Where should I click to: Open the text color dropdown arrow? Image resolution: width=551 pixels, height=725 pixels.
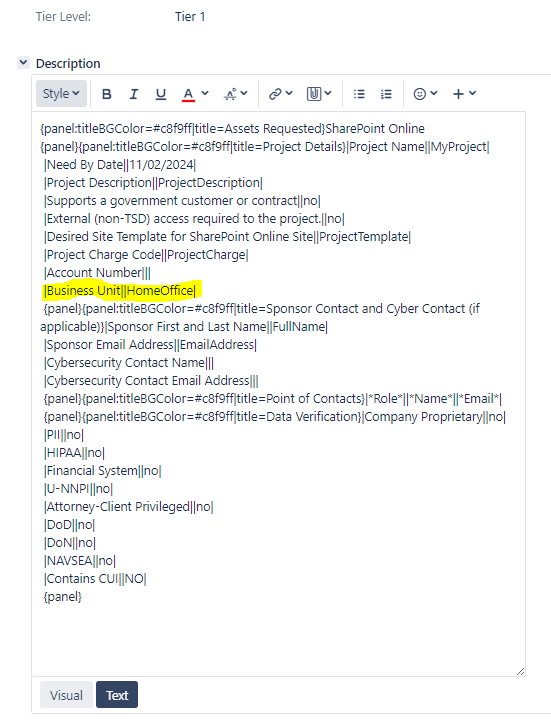click(205, 93)
